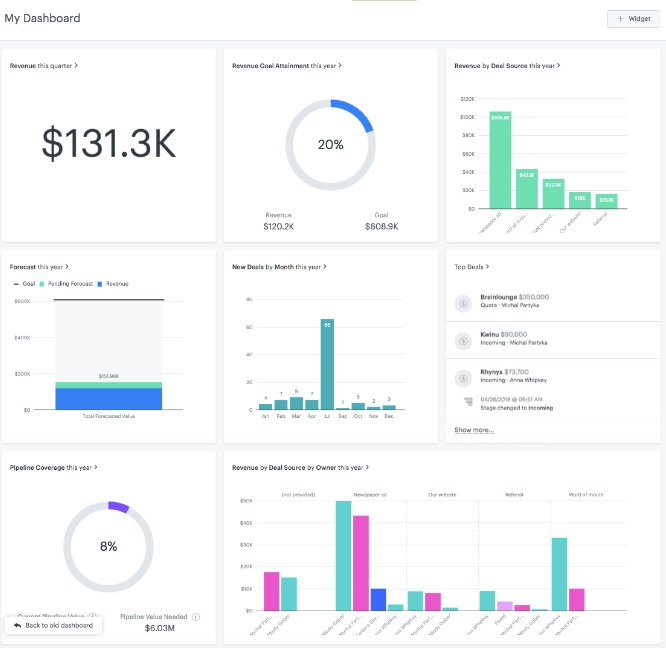Screen dimensions: 666x648
Task: Click the Referral group header
Action: pyautogui.click(x=514, y=495)
